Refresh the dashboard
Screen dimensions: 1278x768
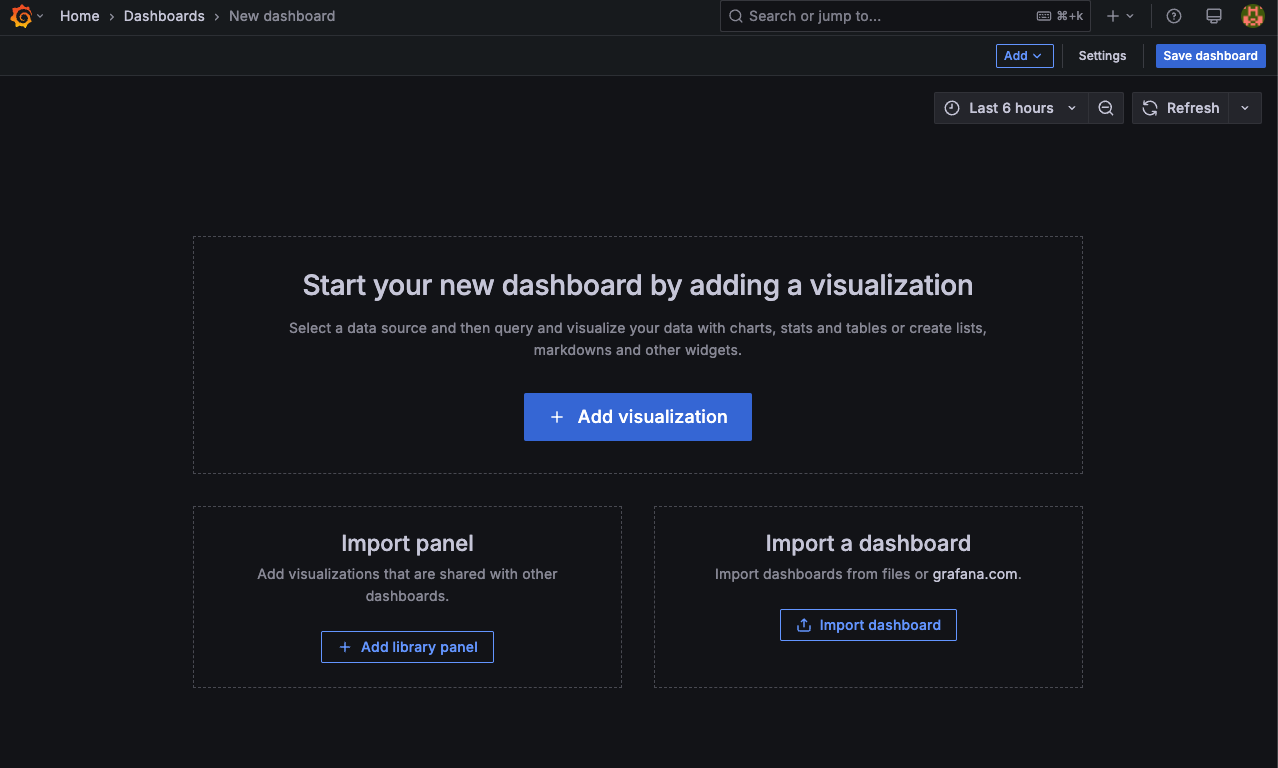point(1182,108)
